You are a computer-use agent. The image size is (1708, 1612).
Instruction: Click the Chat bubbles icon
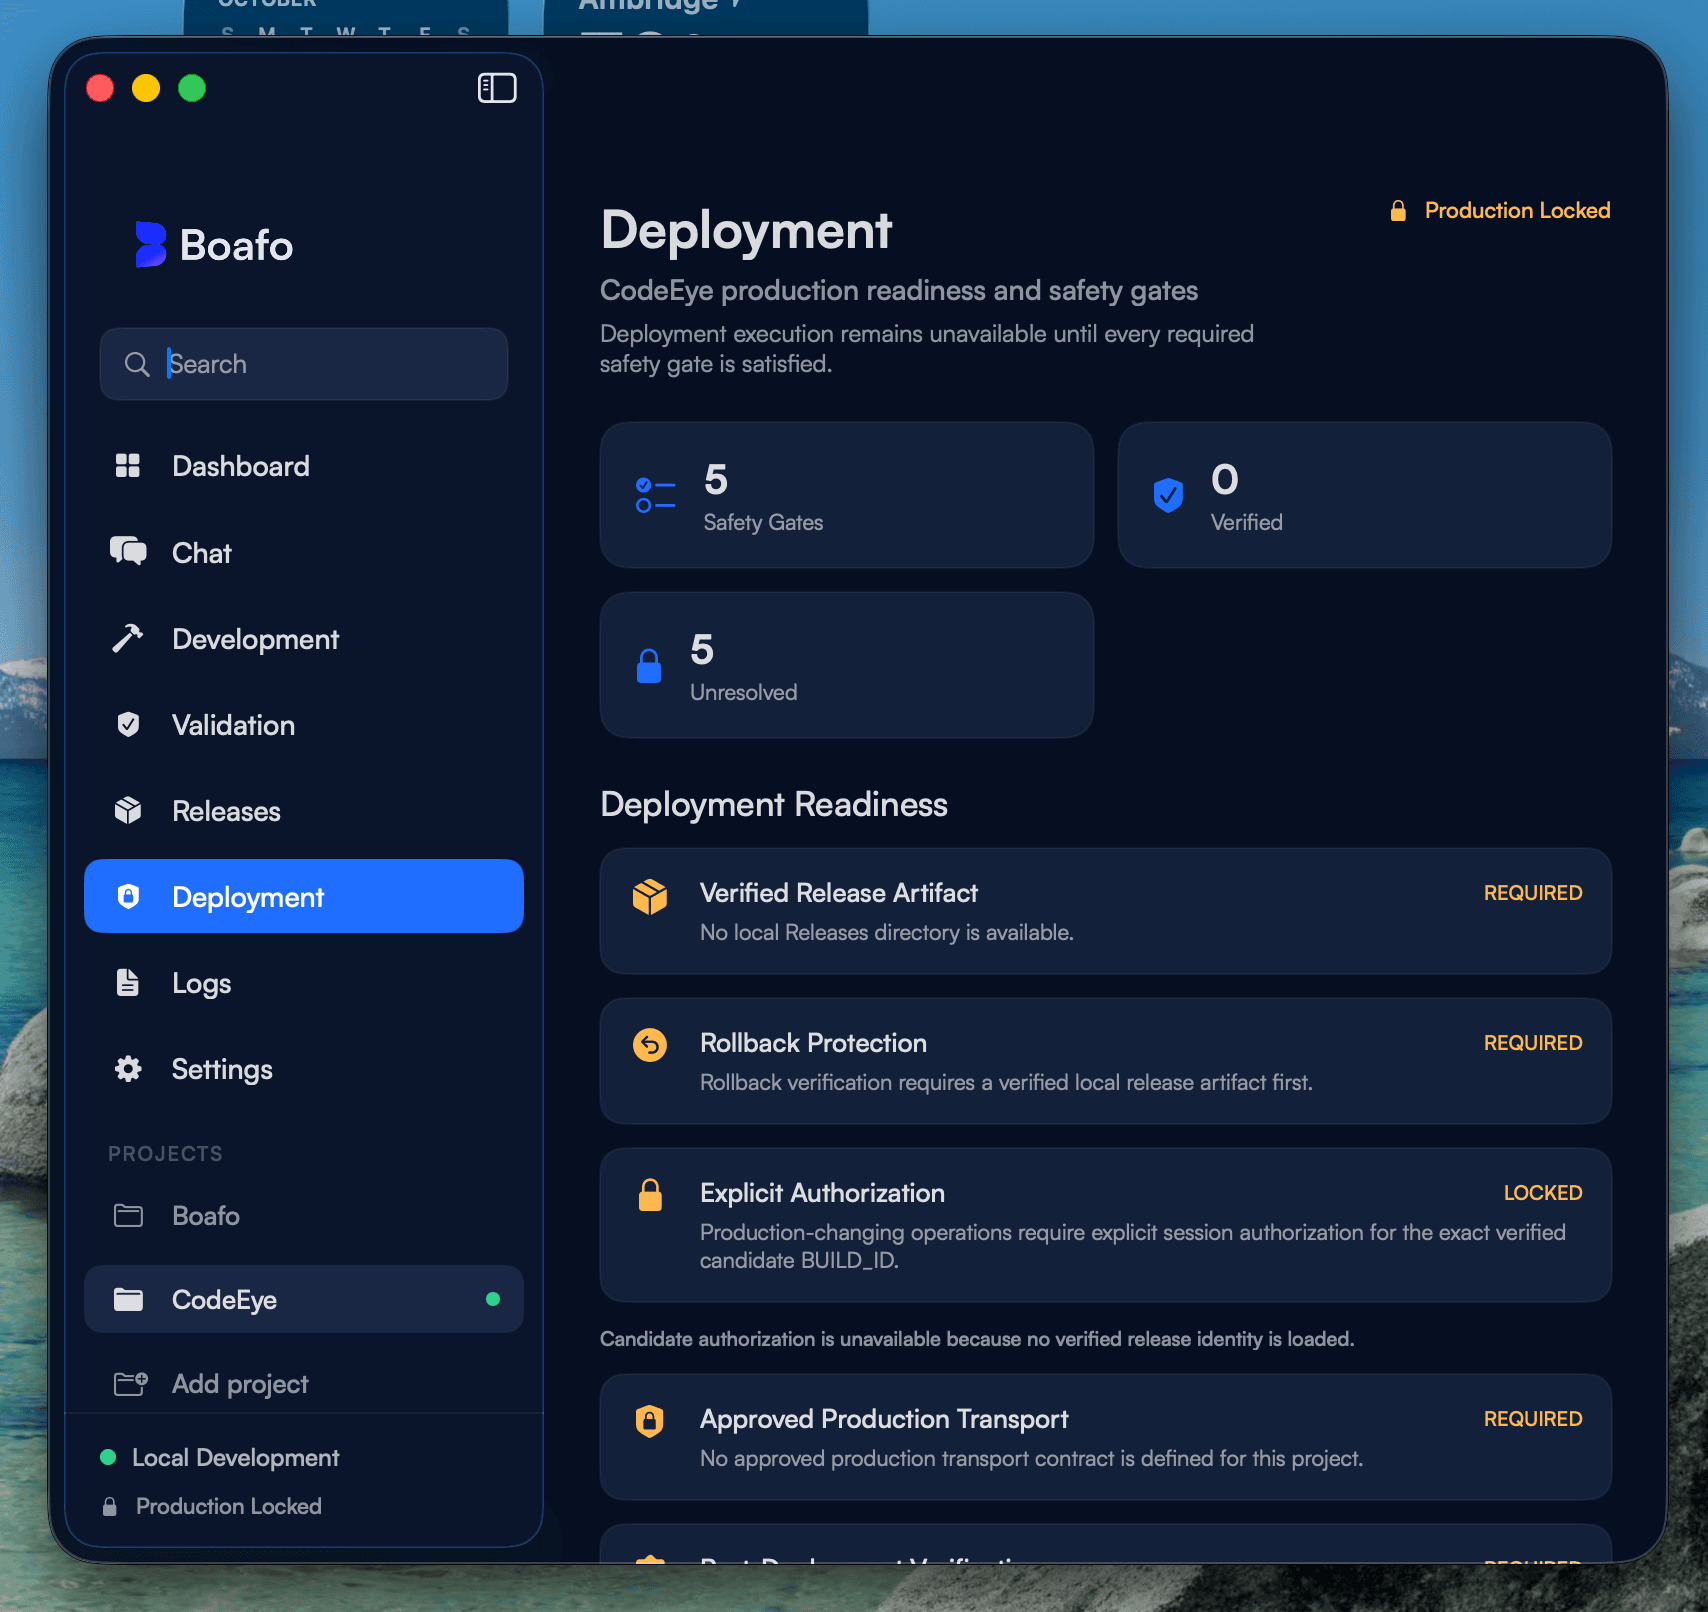128,552
